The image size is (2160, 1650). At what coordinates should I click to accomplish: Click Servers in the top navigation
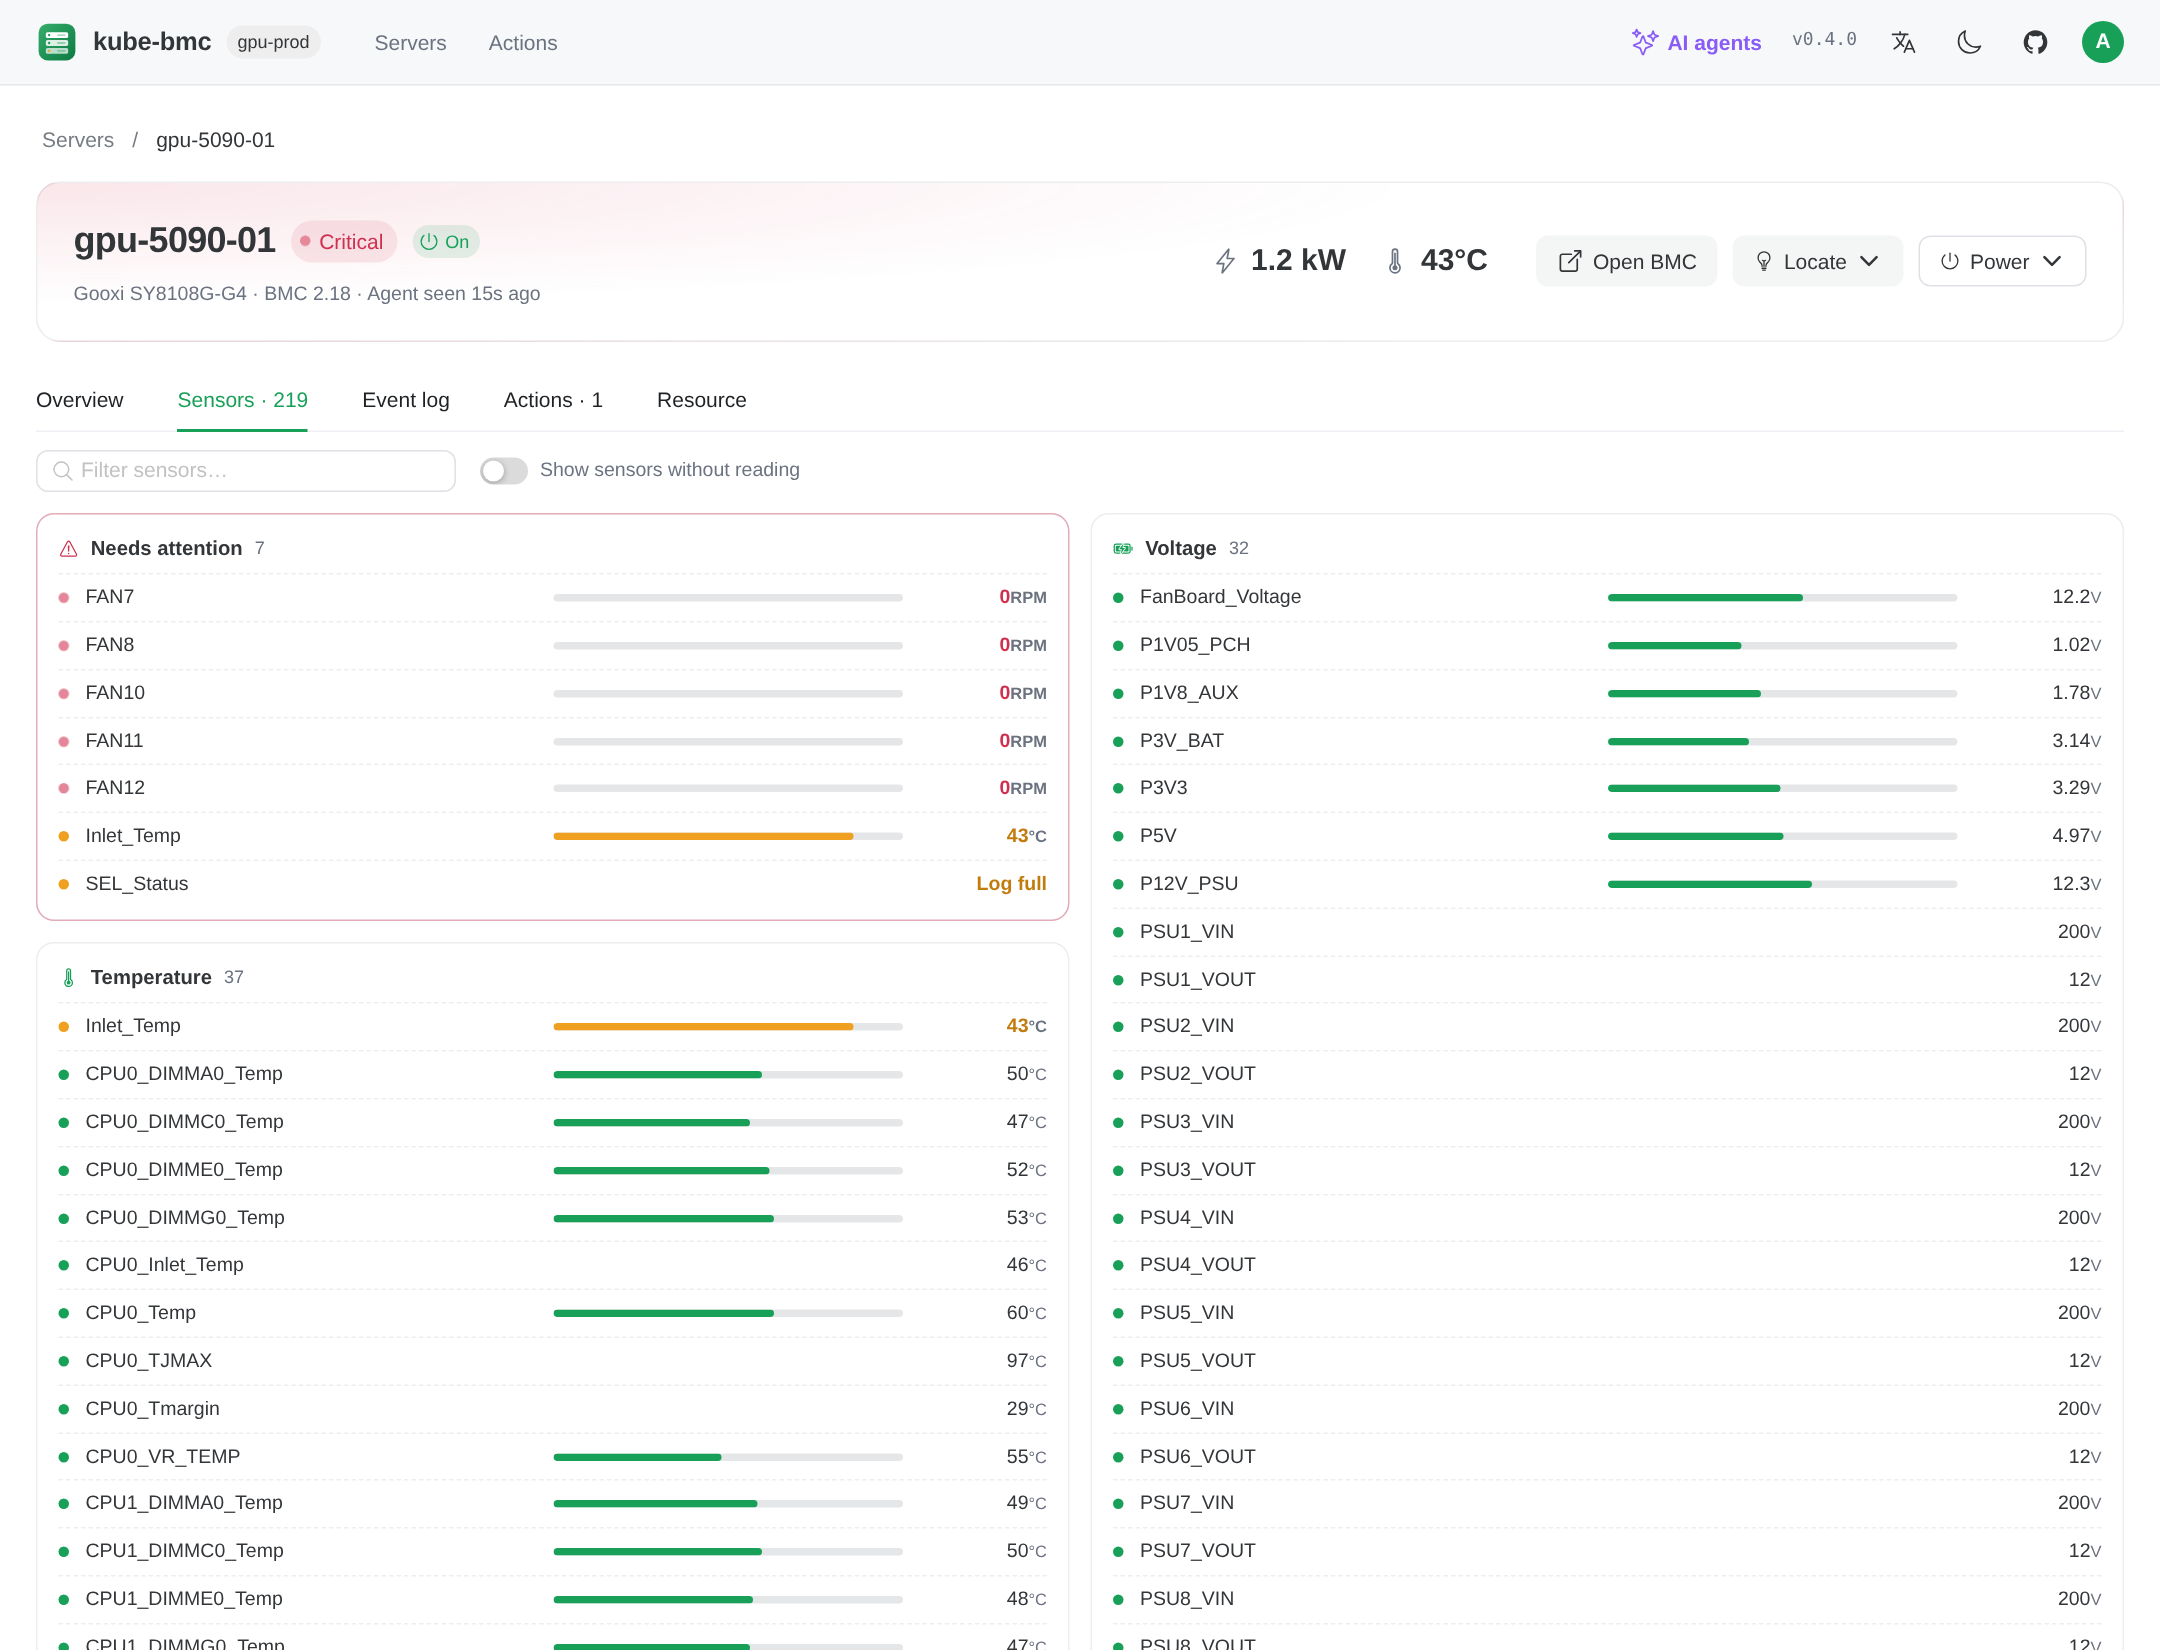410,43
